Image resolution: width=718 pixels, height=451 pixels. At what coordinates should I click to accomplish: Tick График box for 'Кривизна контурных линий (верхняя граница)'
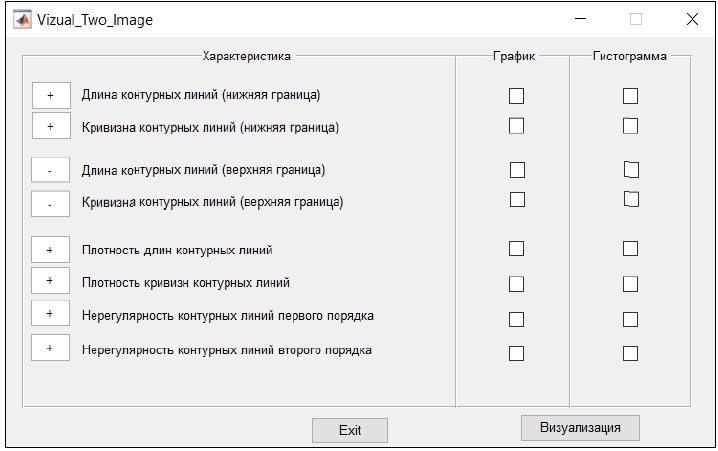517,199
